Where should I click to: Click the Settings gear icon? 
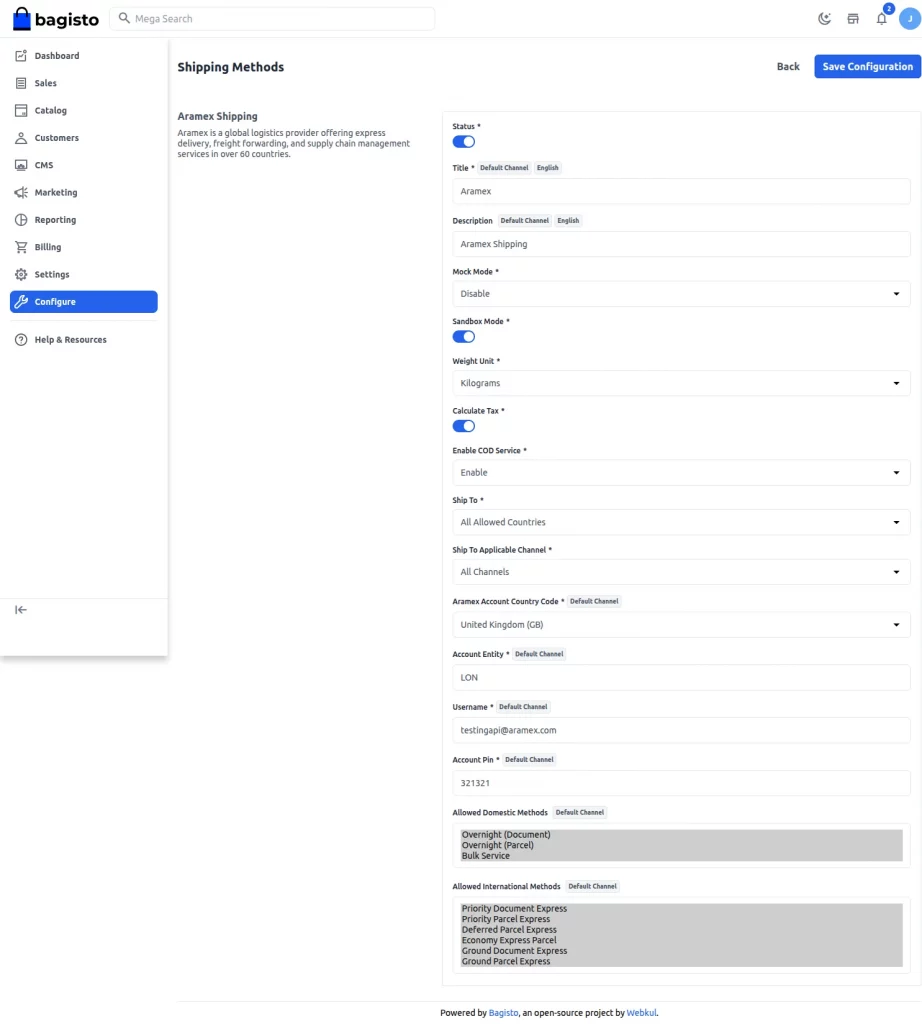(21, 275)
